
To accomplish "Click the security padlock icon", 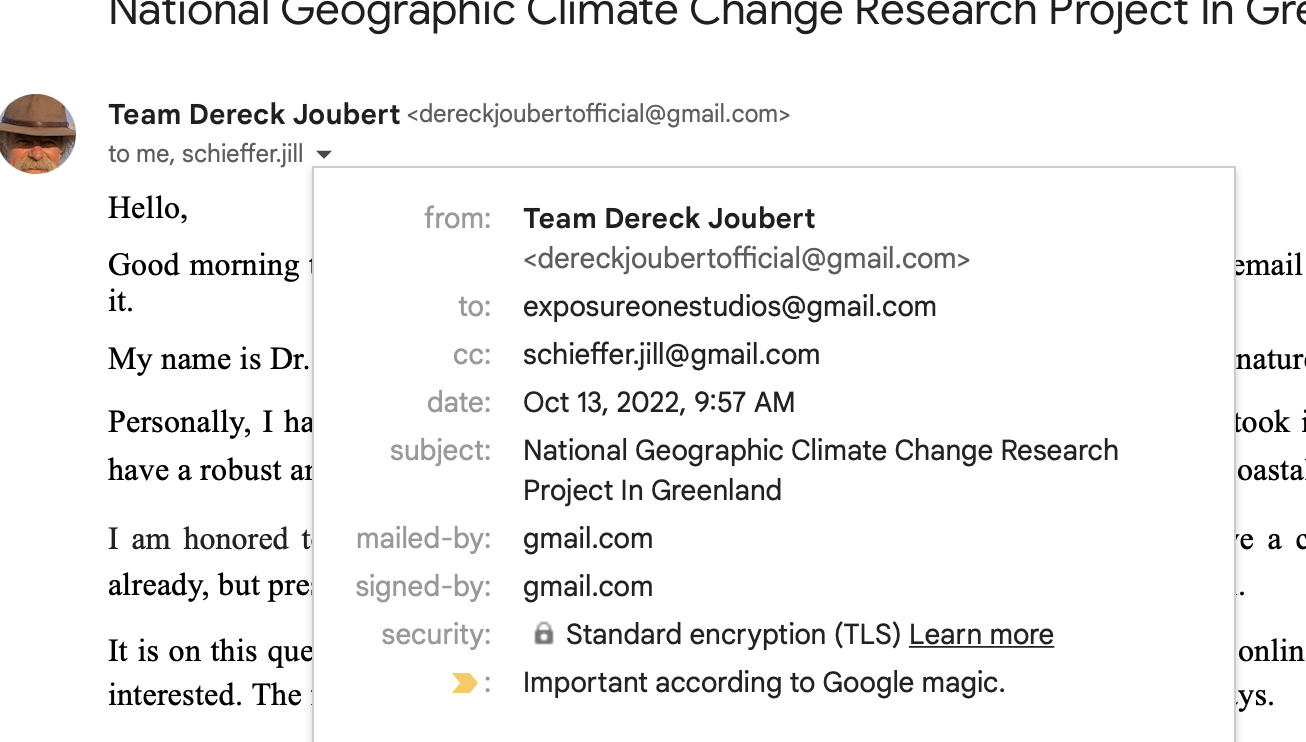I will tap(543, 634).
